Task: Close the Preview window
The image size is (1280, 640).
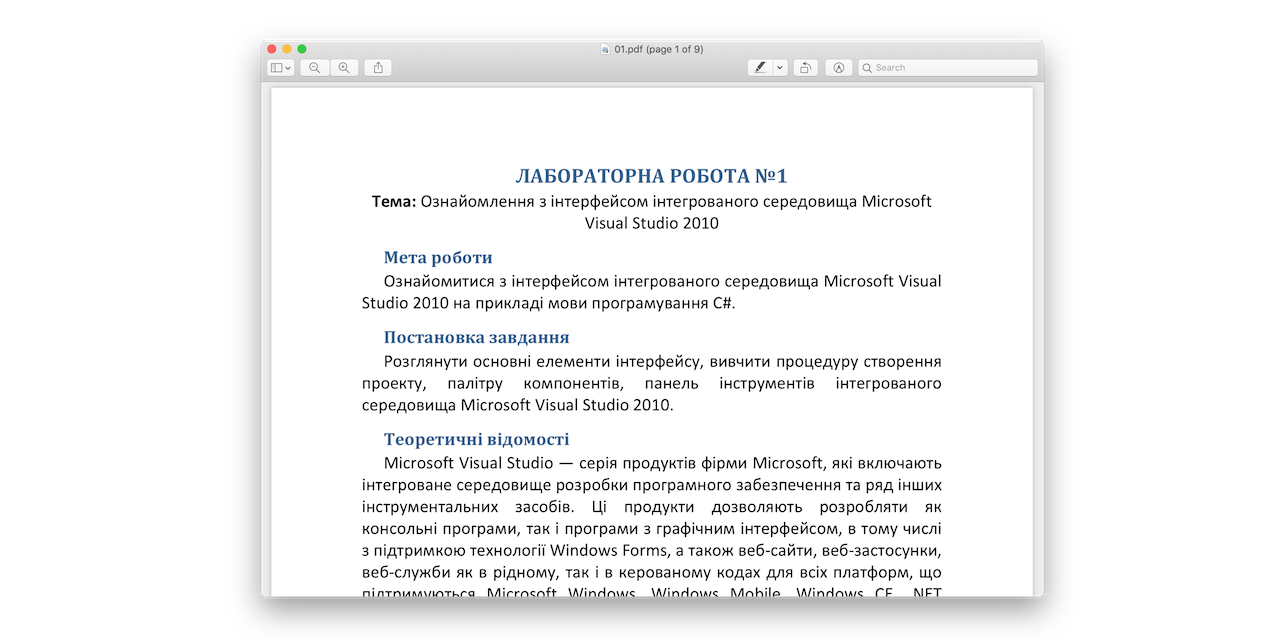Action: [272, 49]
